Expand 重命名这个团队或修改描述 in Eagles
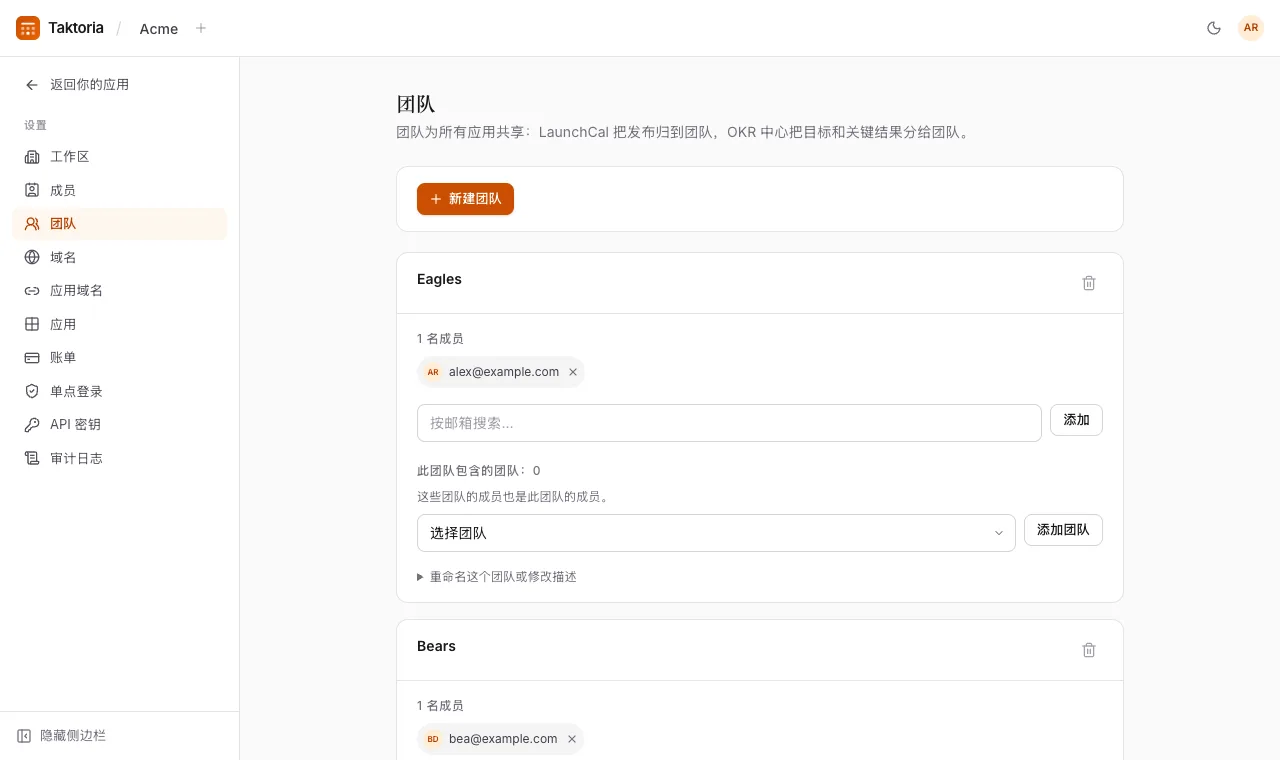Screen dimensions: 1280x760 pyautogui.click(x=497, y=577)
